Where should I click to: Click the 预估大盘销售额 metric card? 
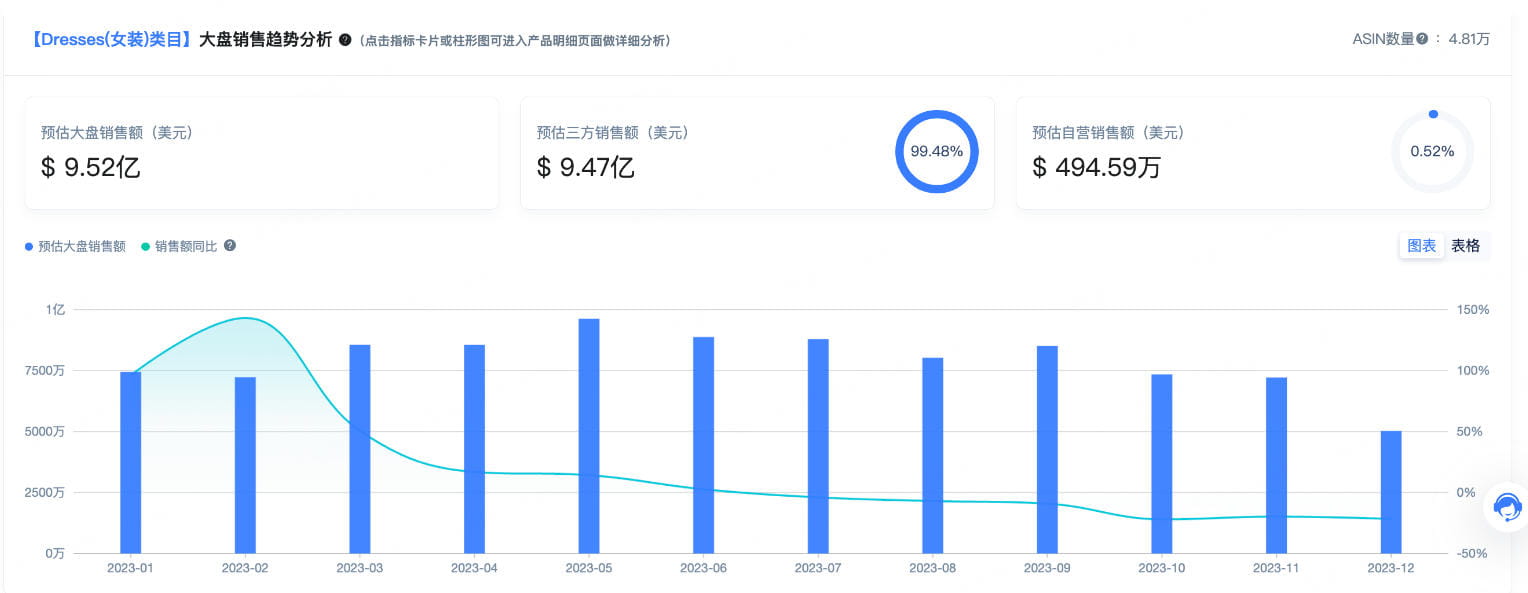point(262,152)
